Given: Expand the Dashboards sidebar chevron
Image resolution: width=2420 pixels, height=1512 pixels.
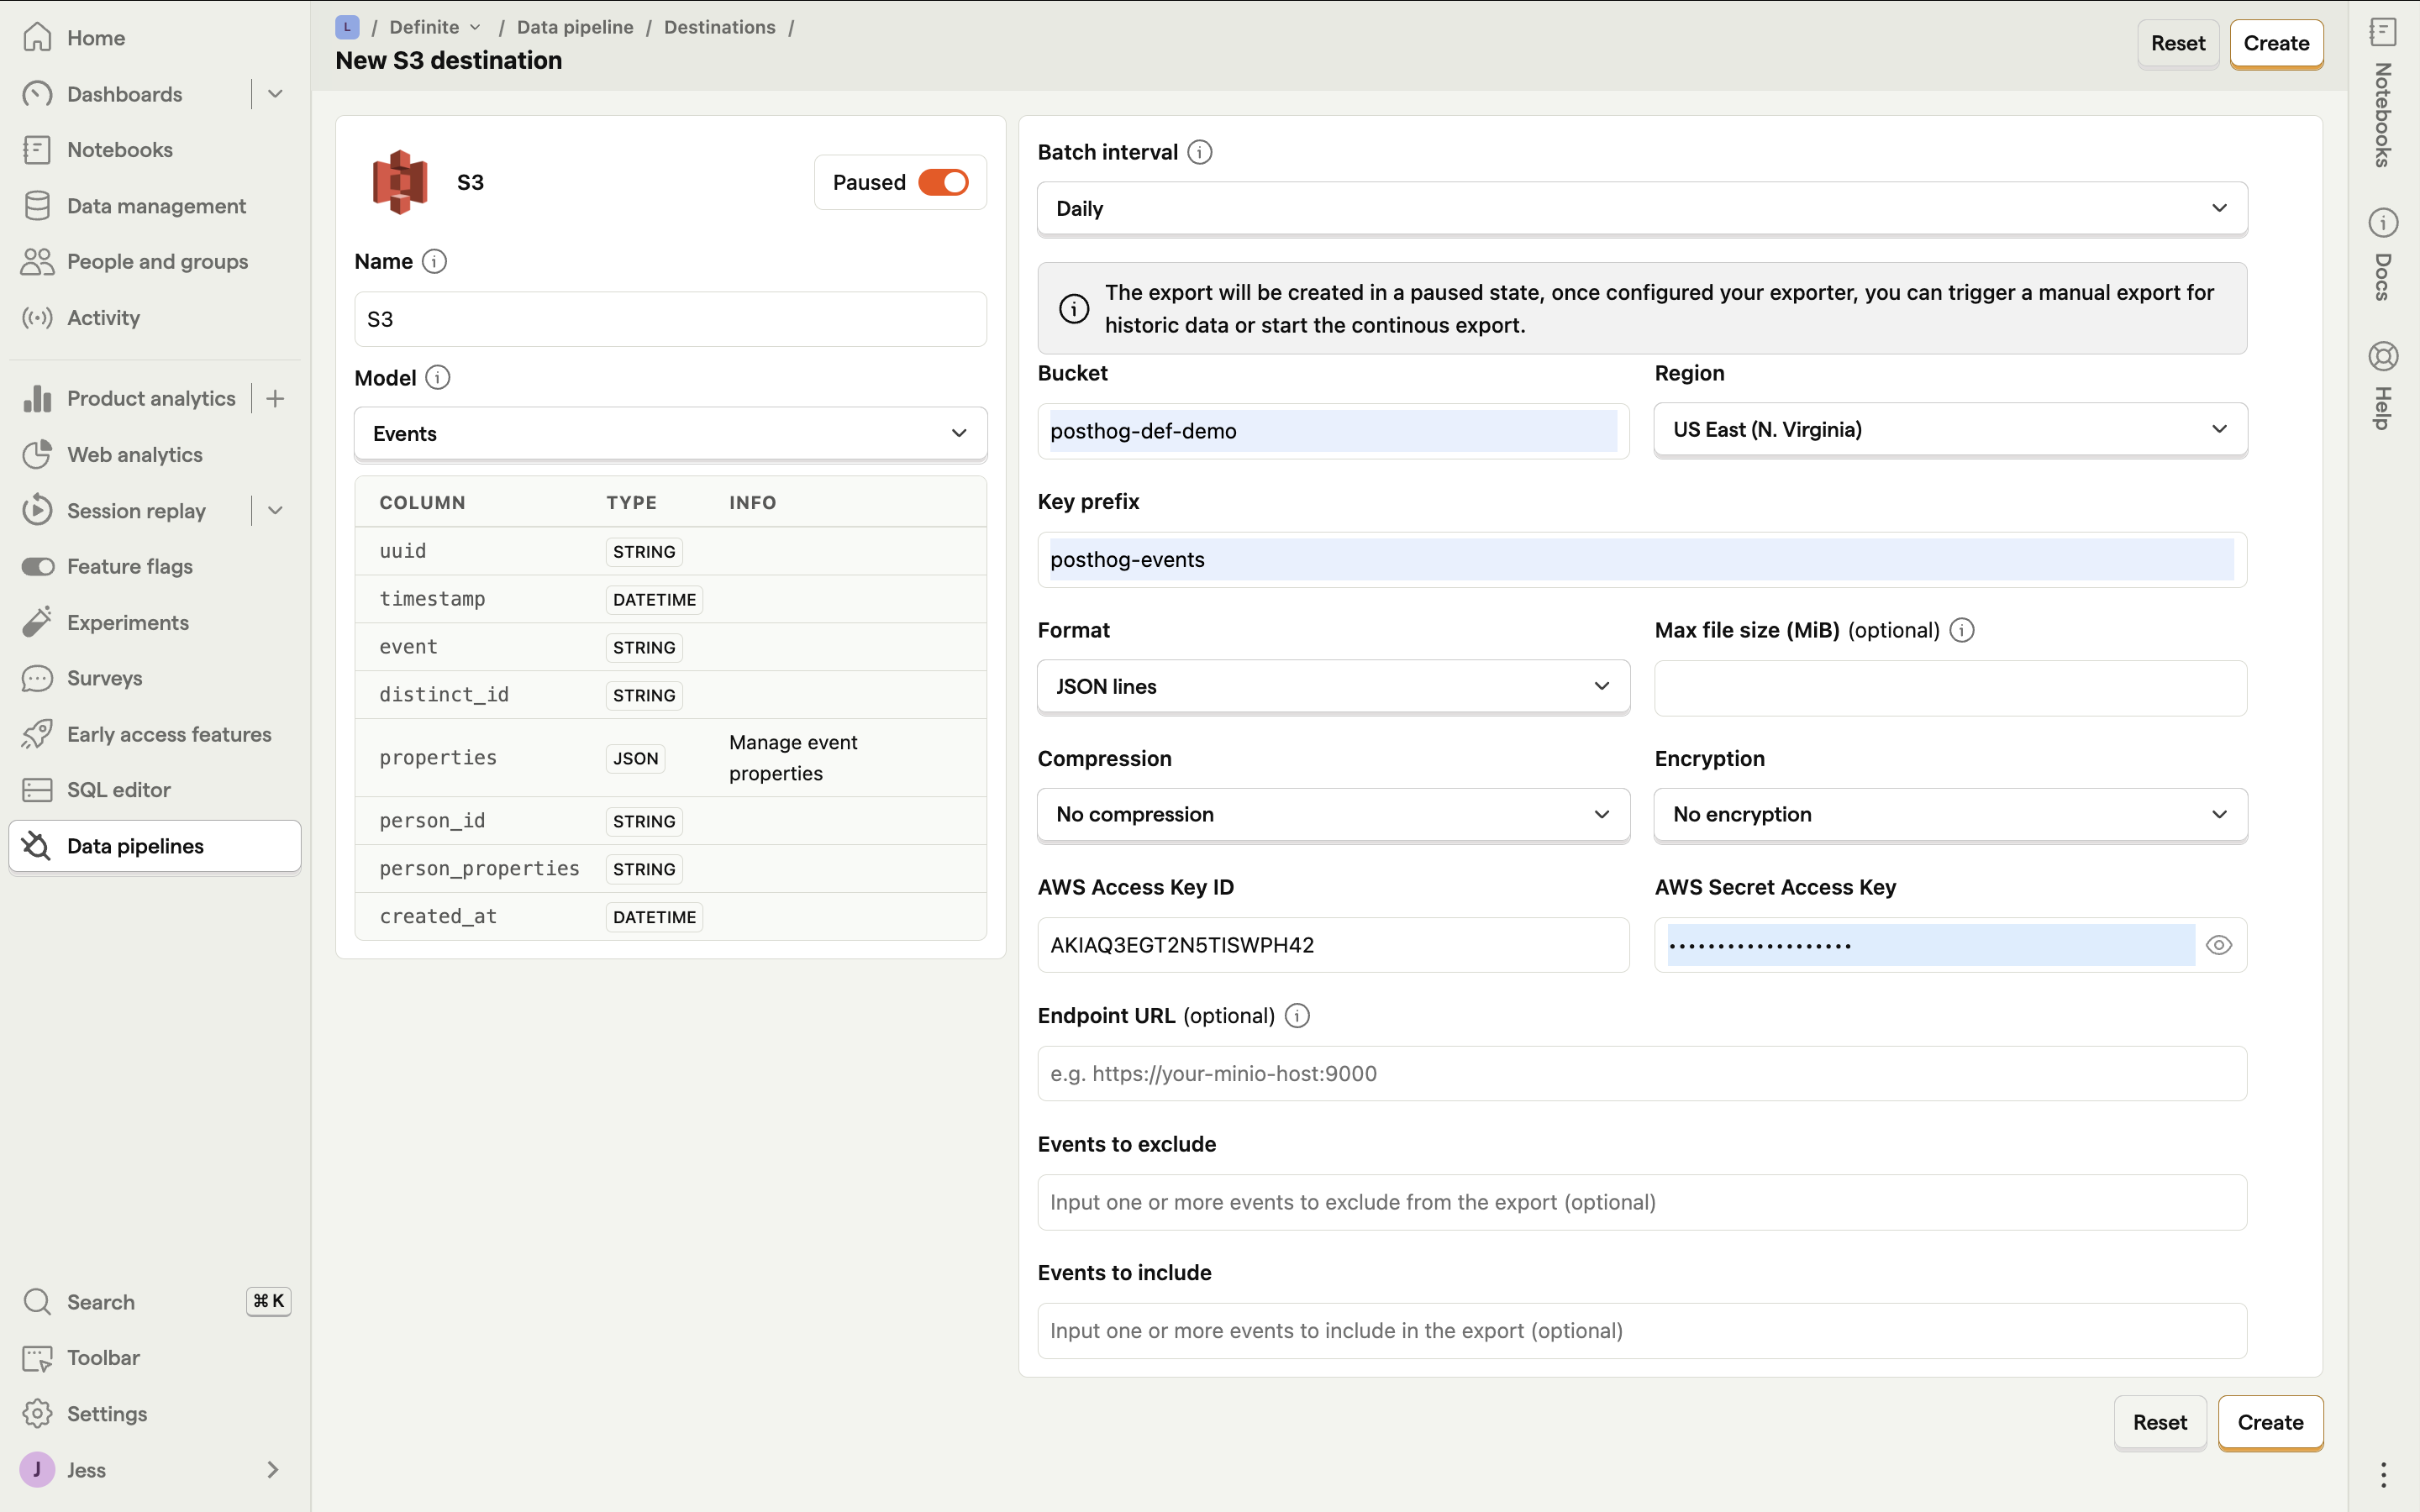Looking at the screenshot, I should [x=276, y=94].
